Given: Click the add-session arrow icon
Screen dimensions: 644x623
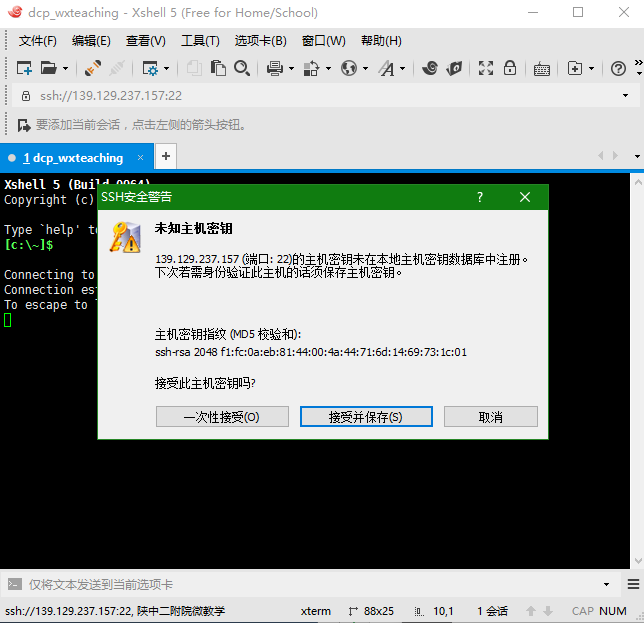Looking at the screenshot, I should click(x=24, y=125).
